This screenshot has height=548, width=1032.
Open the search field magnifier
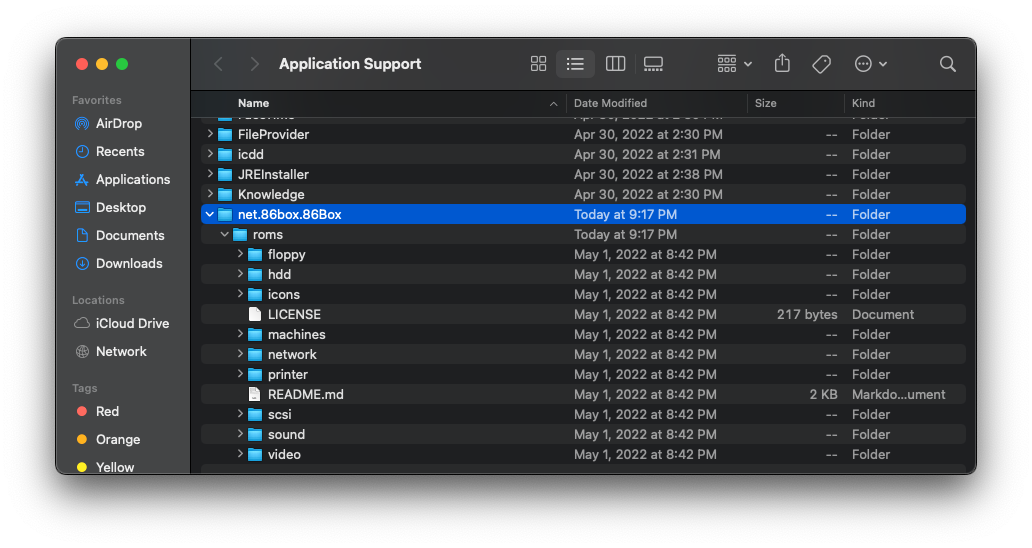click(947, 64)
